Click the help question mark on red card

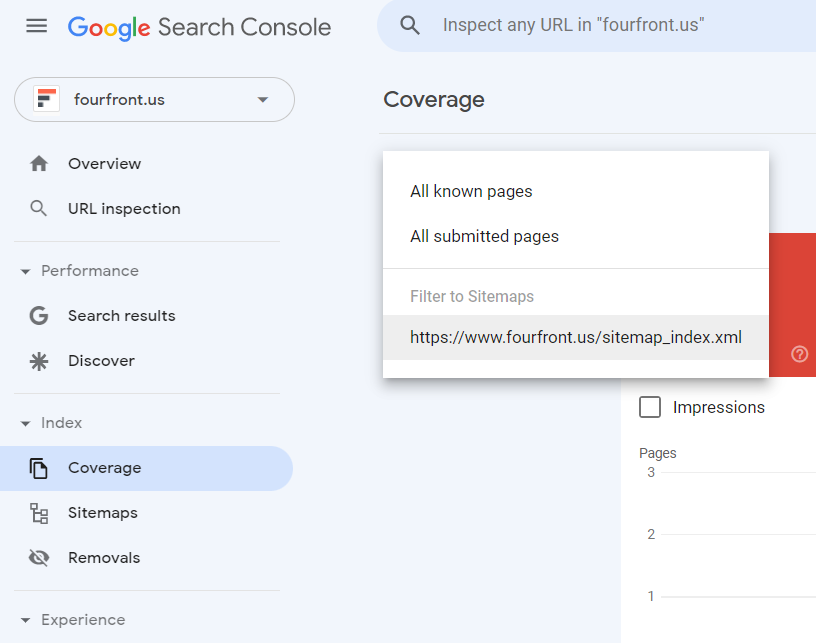click(x=799, y=354)
